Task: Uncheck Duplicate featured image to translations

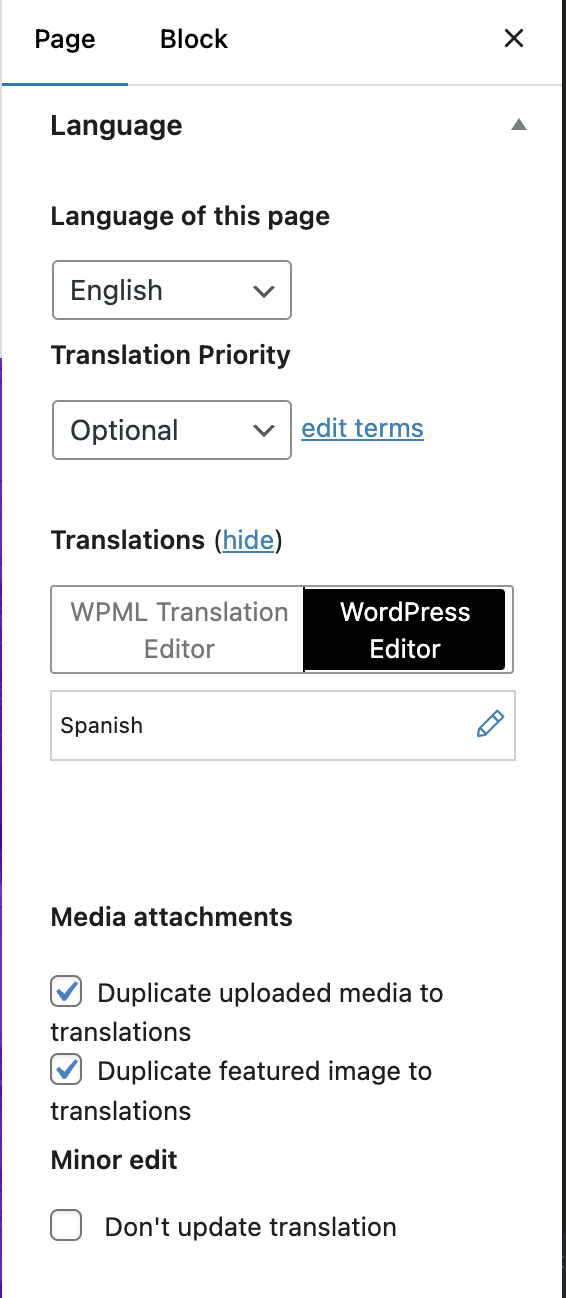Action: click(x=66, y=1070)
